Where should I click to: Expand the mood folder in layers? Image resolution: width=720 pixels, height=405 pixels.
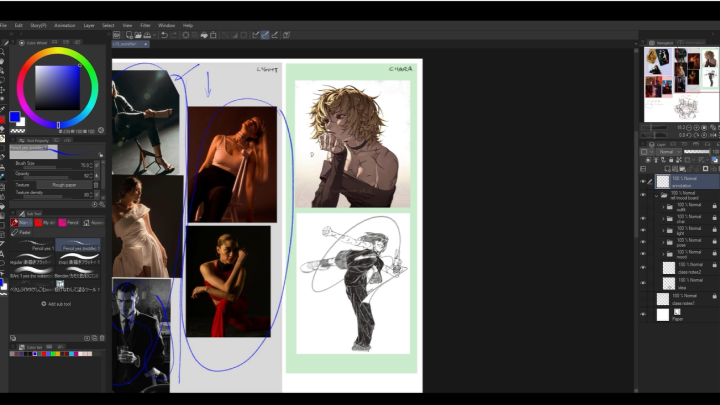pos(663,254)
